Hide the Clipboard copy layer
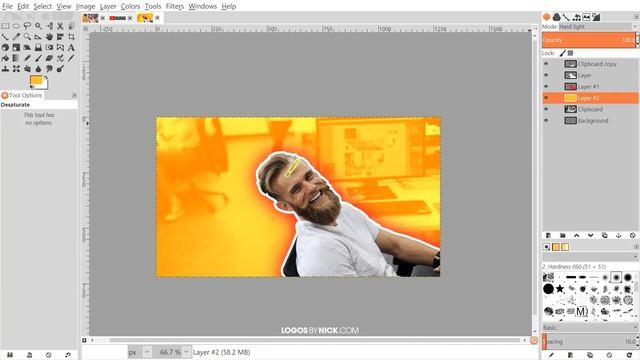 546,64
